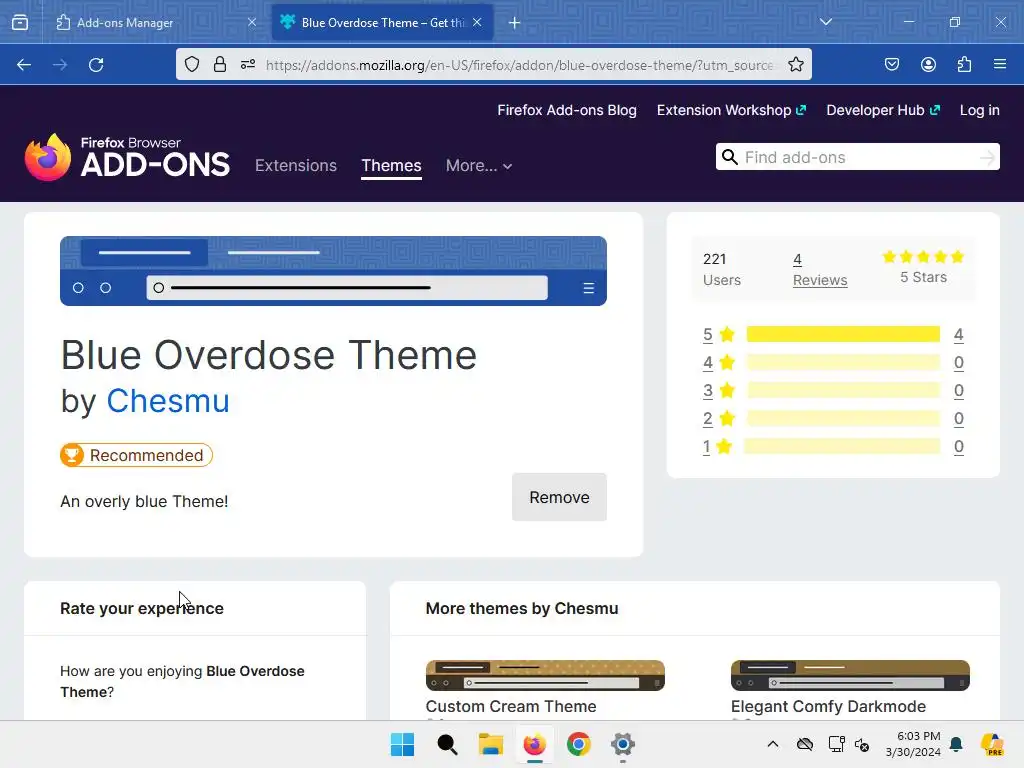Show hidden system tray icons
Image resolution: width=1024 pixels, height=768 pixels.
coord(773,744)
